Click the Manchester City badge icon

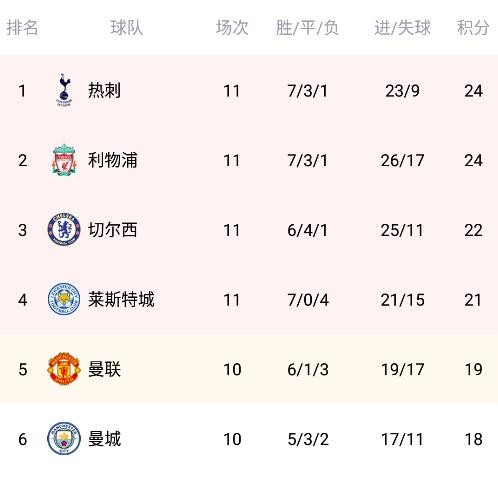(64, 438)
